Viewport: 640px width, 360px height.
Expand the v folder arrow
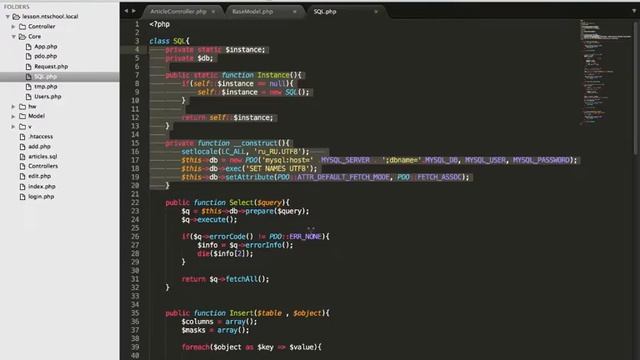click(x=13, y=127)
